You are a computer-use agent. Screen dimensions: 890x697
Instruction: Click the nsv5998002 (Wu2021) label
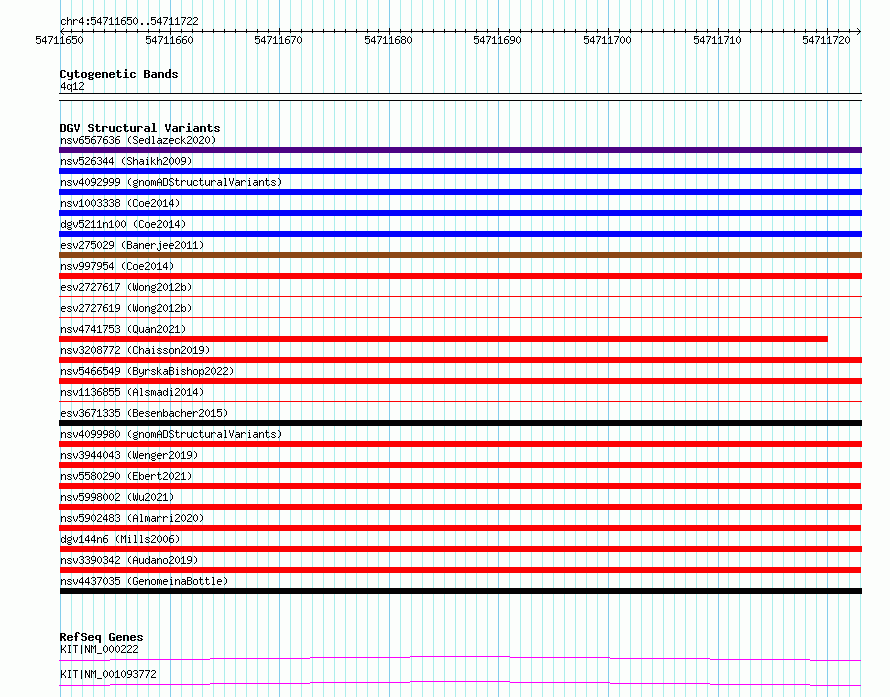[x=117, y=497]
